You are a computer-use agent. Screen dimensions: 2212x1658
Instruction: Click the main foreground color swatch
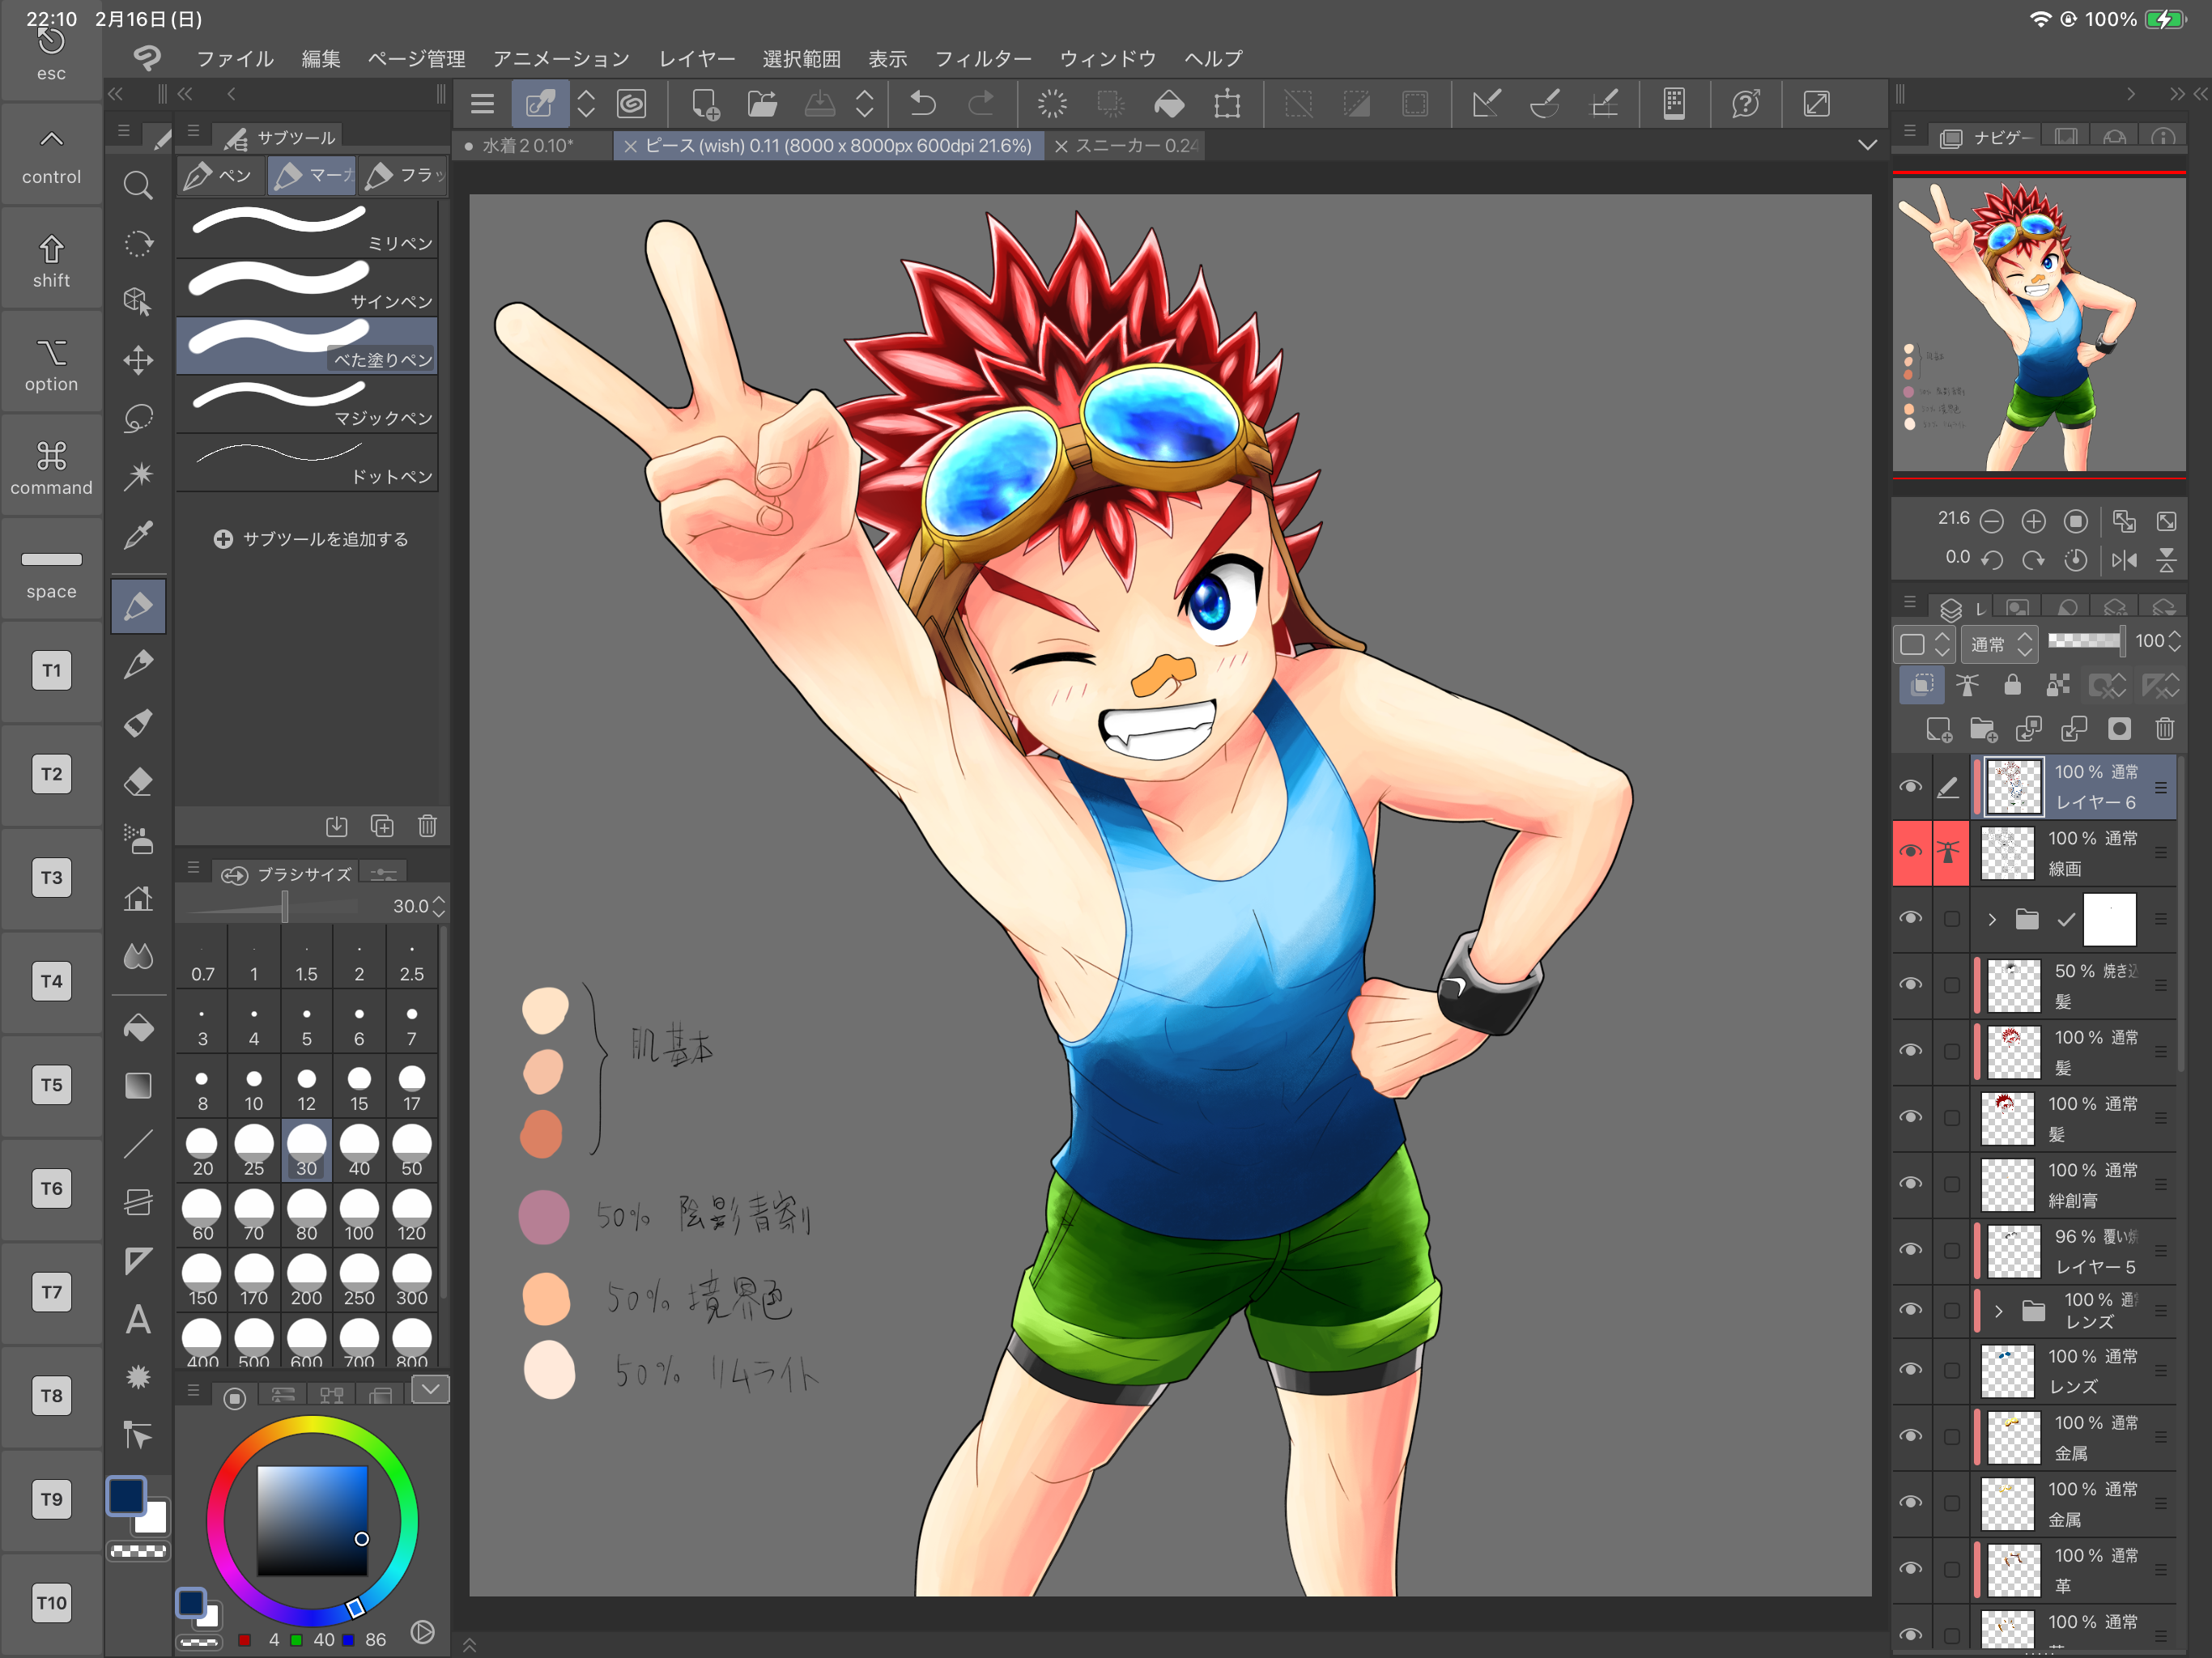[x=126, y=1496]
